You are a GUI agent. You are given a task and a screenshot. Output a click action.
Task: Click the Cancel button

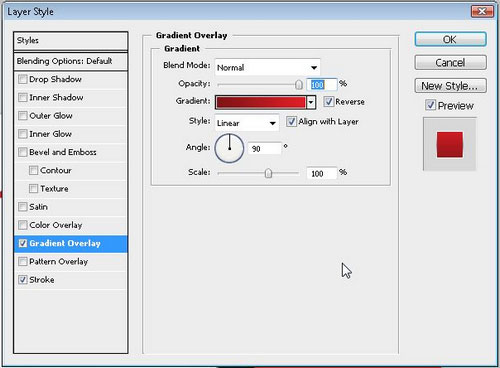click(x=450, y=63)
